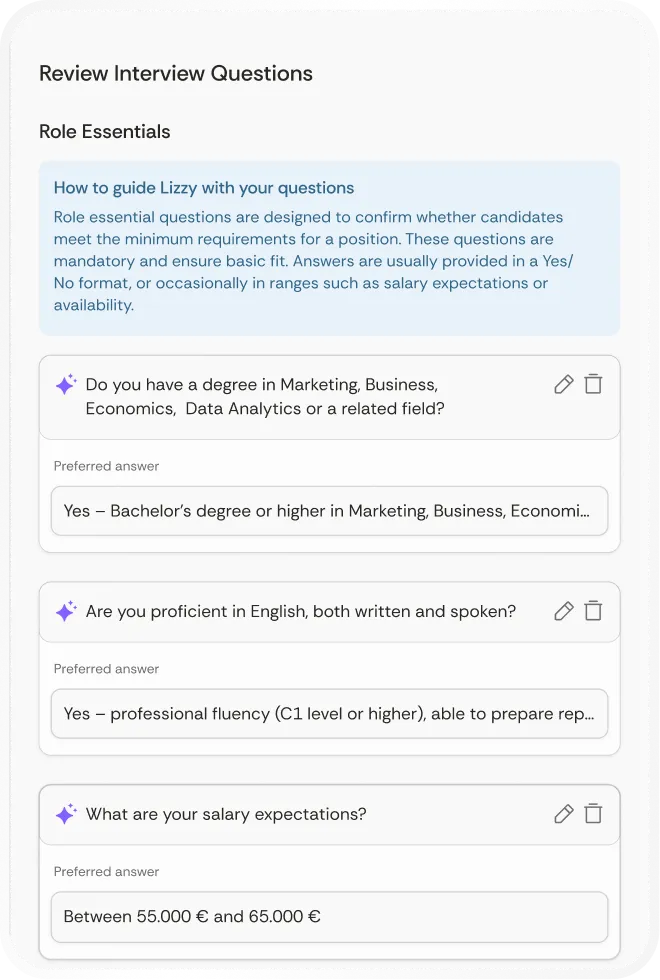Open the guide Lizzy info box
This screenshot has height=980, width=660.
tap(330, 247)
